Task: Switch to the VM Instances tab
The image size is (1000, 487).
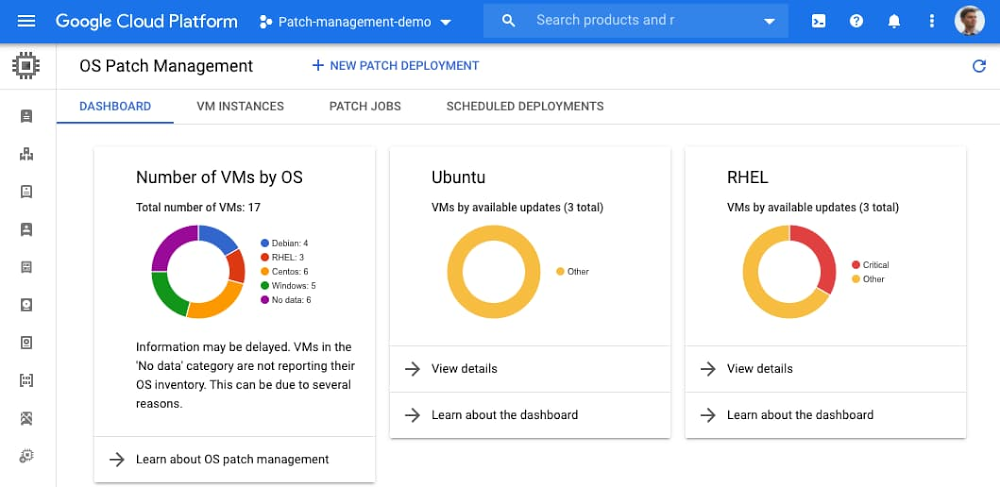Action: pos(240,106)
